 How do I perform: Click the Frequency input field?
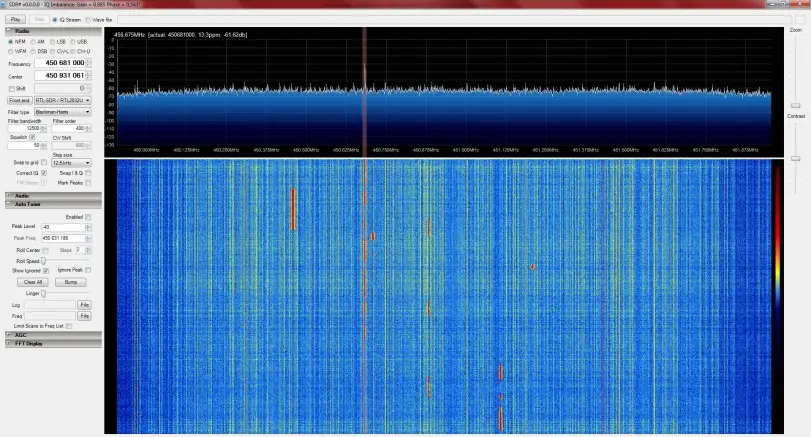point(58,63)
